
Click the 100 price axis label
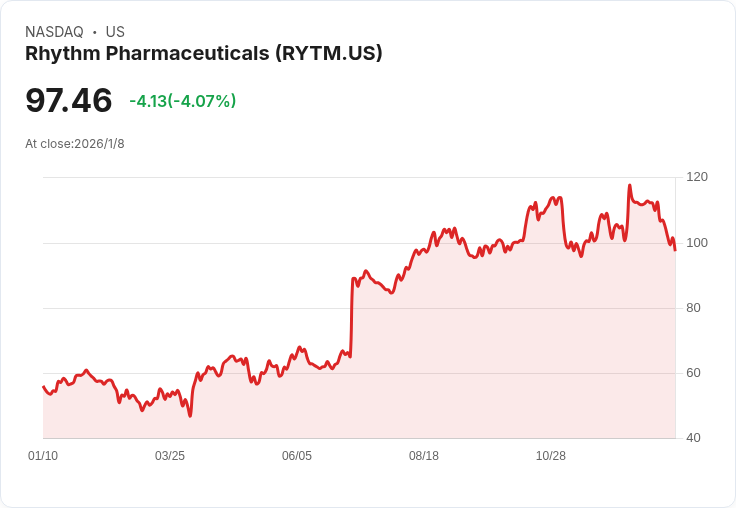pyautogui.click(x=697, y=243)
